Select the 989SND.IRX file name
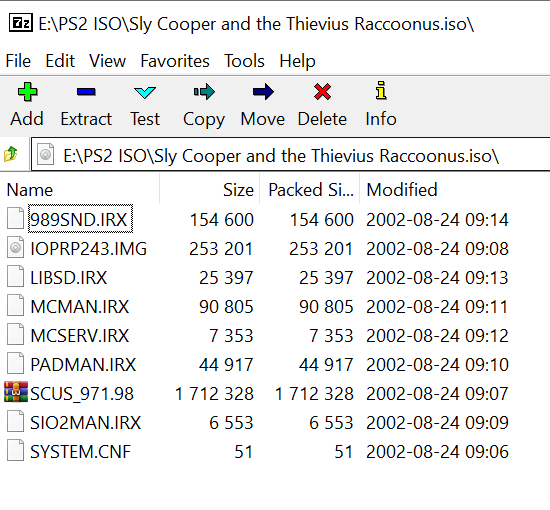This screenshot has width=550, height=510. click(x=79, y=220)
